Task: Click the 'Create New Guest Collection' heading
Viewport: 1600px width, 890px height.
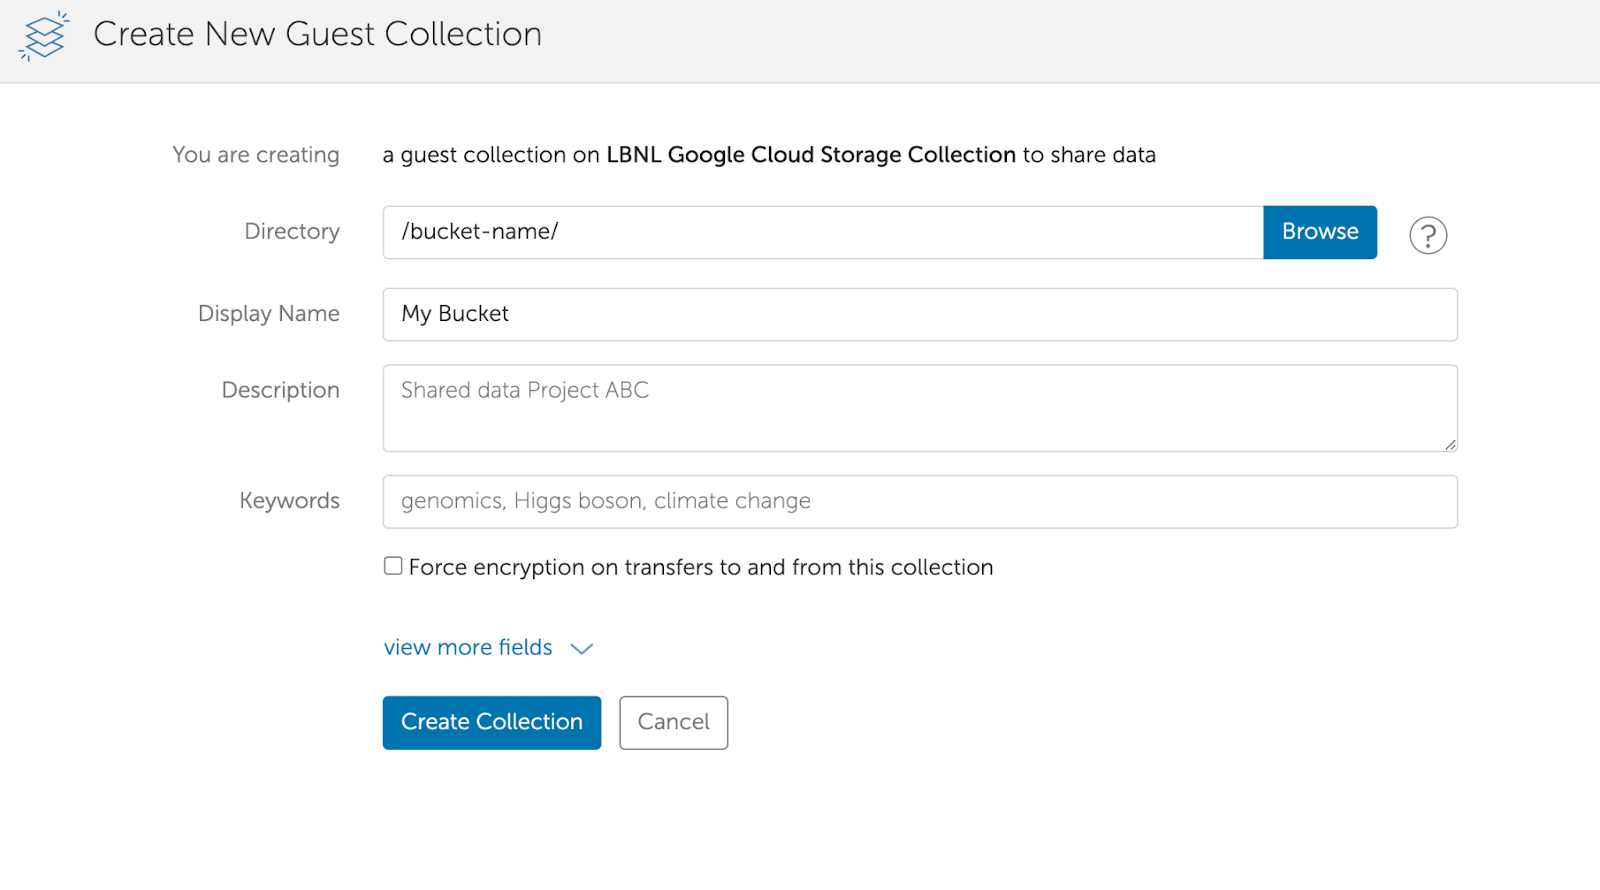Action: click(317, 34)
